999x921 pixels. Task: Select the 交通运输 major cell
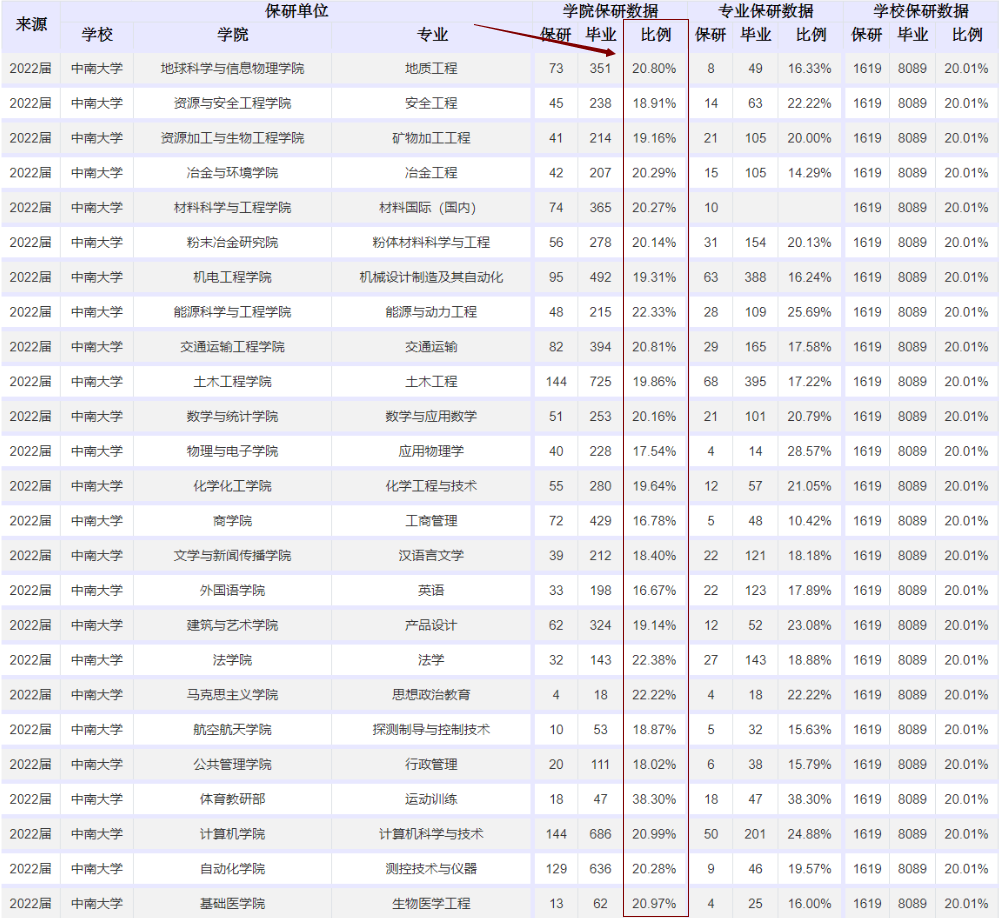coord(431,346)
